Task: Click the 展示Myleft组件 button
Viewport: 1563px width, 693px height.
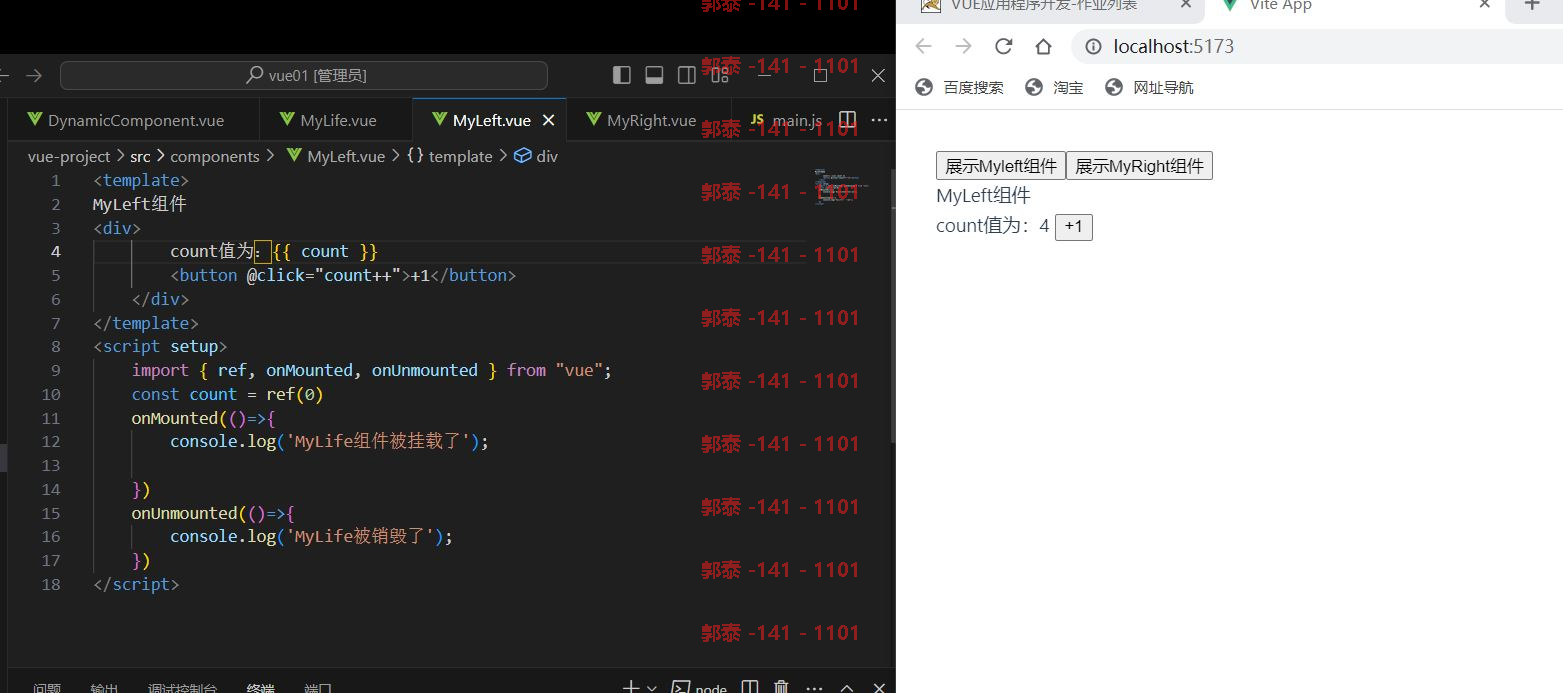Action: (x=1001, y=166)
